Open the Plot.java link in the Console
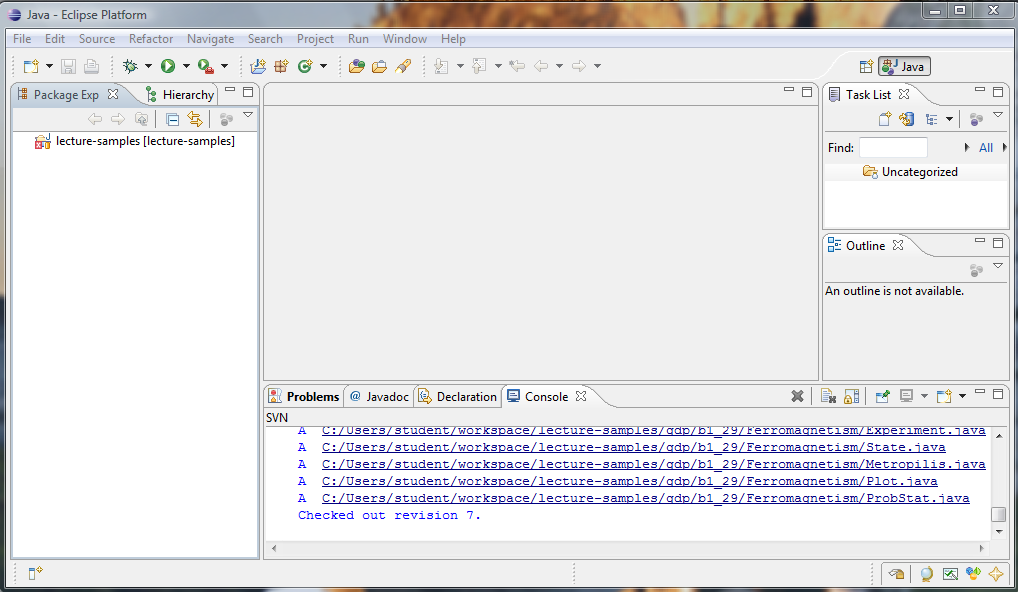The width and height of the screenshot is (1018, 592). point(629,481)
